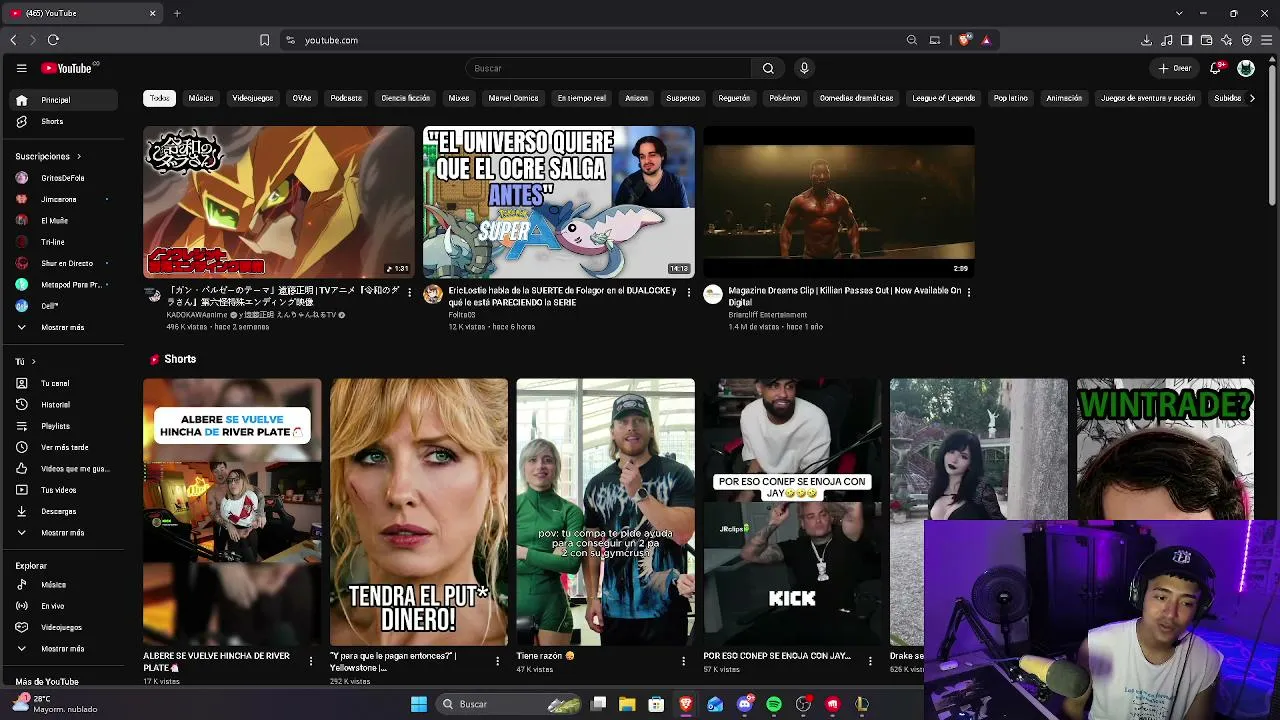Open Brave Leo AI assistant

click(1226, 40)
